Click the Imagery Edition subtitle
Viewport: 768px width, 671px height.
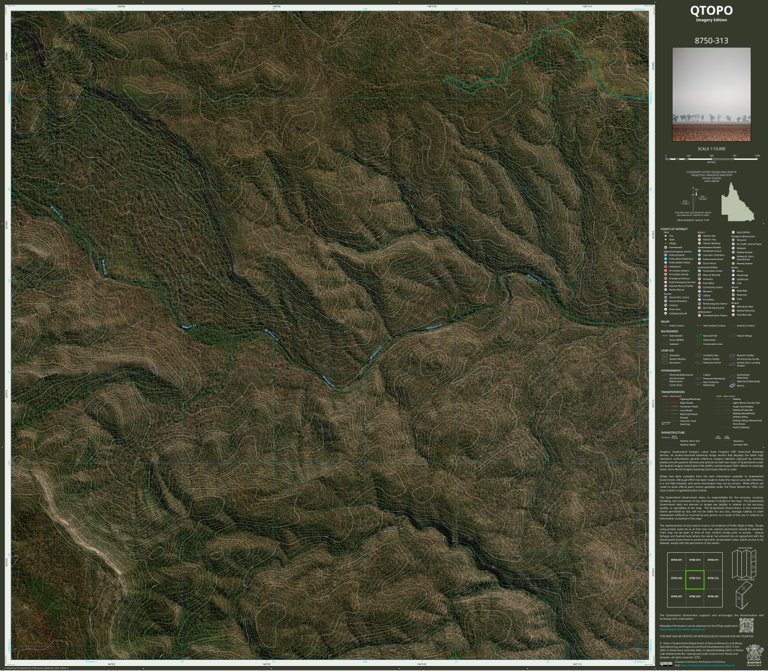coord(711,20)
